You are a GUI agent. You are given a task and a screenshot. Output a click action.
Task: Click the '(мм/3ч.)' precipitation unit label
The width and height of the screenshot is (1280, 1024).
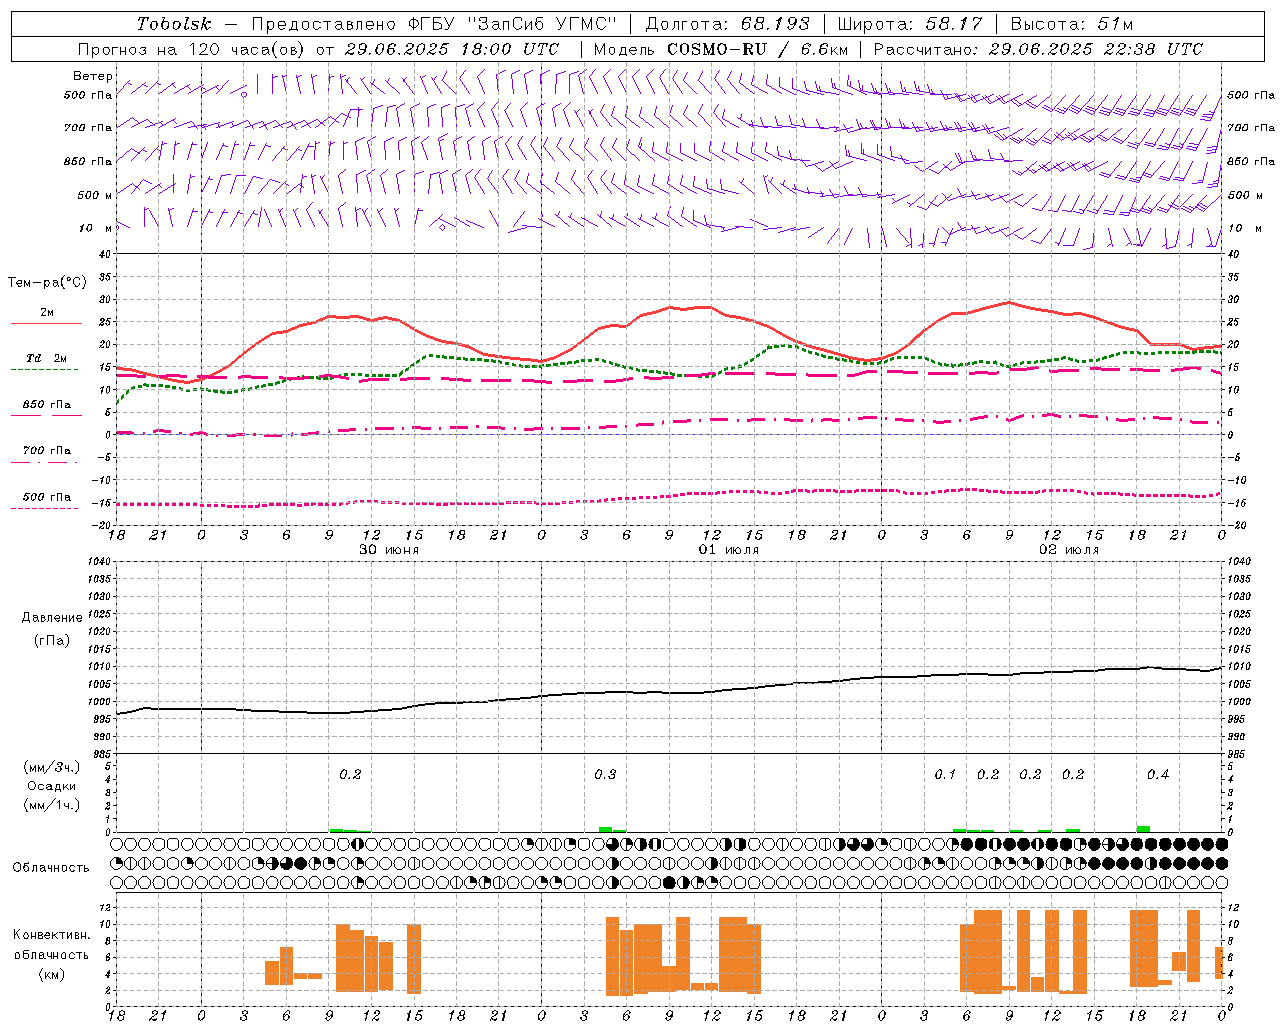tap(52, 767)
